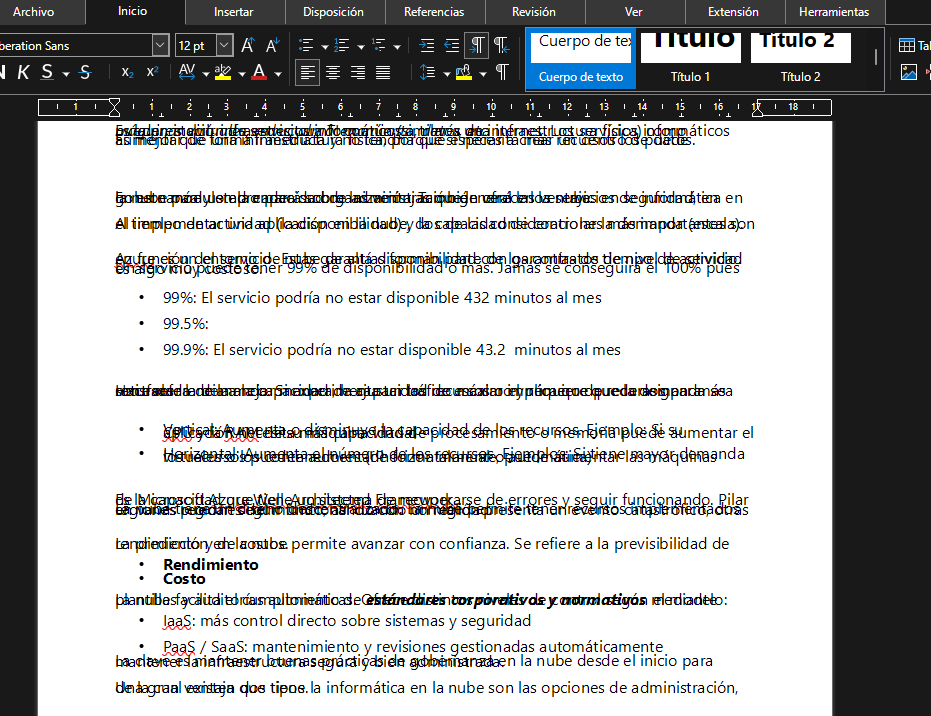Click the insert image icon
The height and width of the screenshot is (716, 931).
coord(908,72)
